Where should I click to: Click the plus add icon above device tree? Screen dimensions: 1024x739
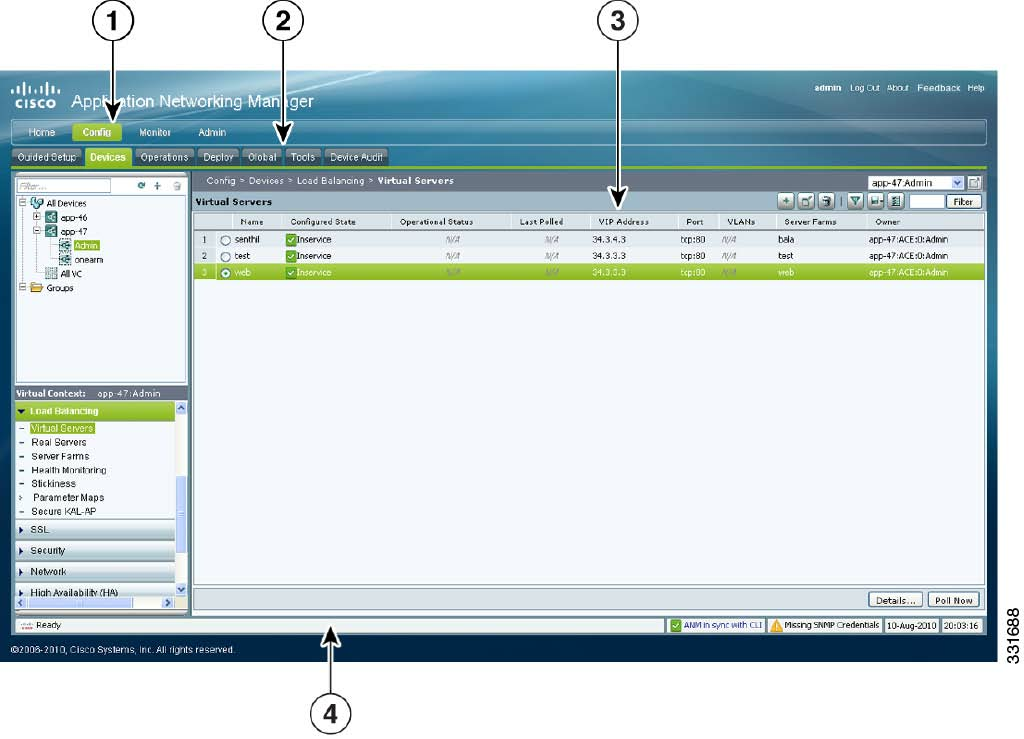coord(158,186)
